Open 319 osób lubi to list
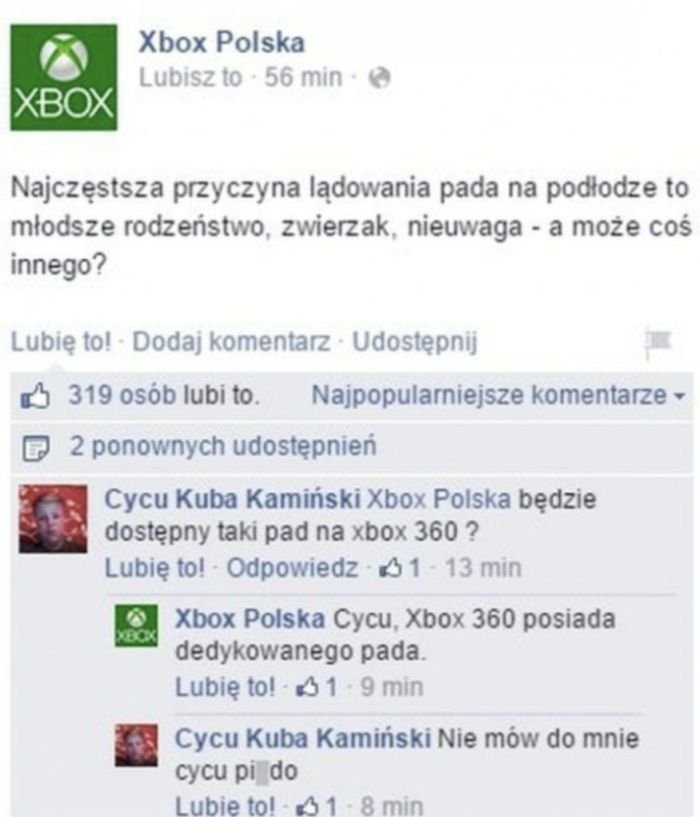This screenshot has width=700, height=817. 164,395
